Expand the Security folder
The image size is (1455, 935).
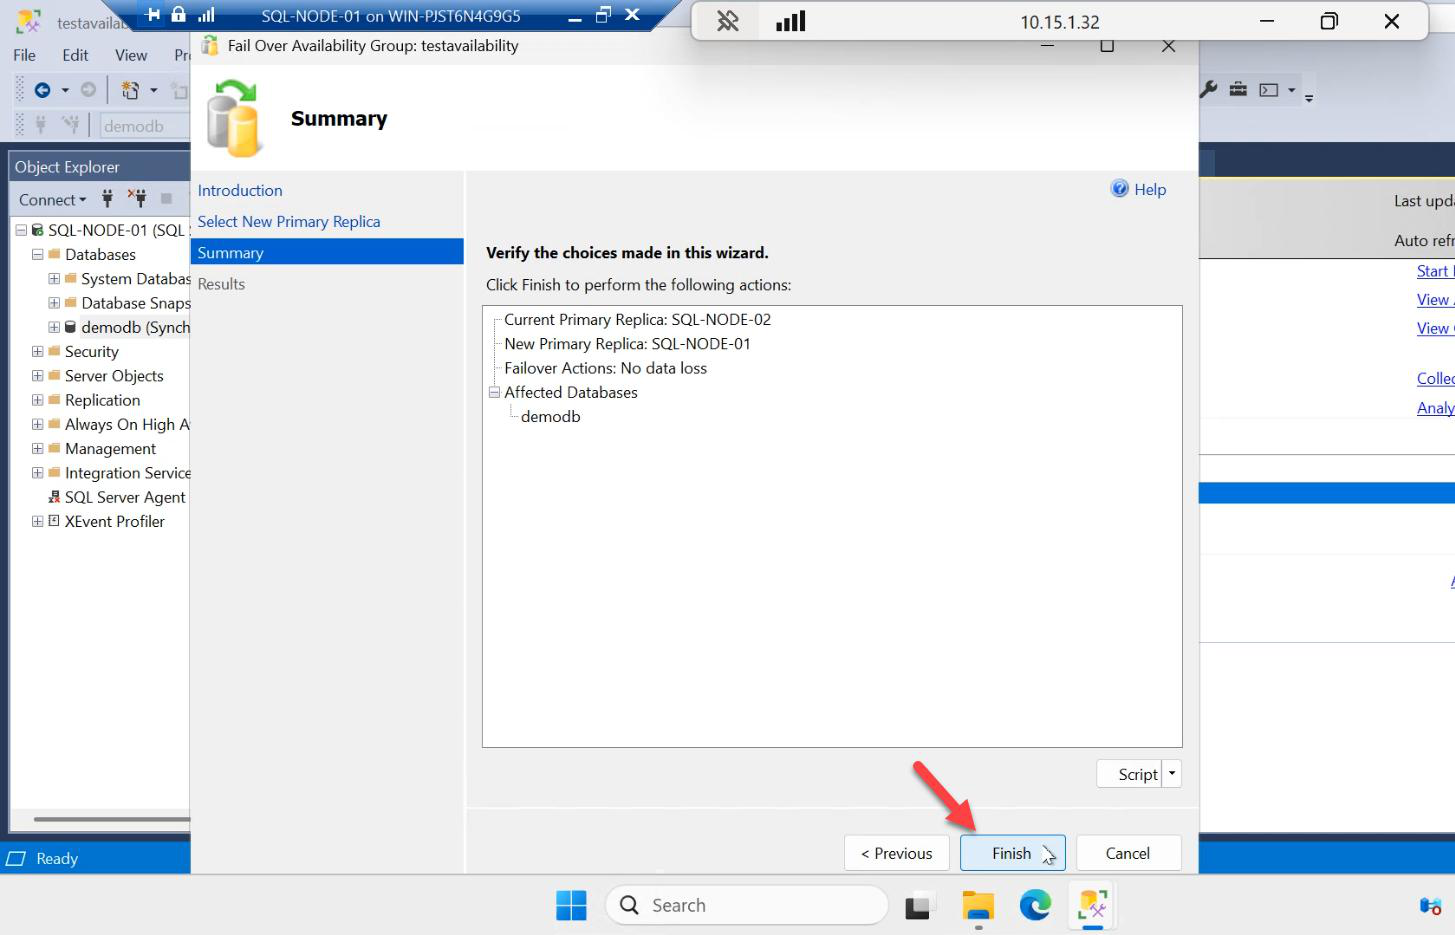(37, 351)
